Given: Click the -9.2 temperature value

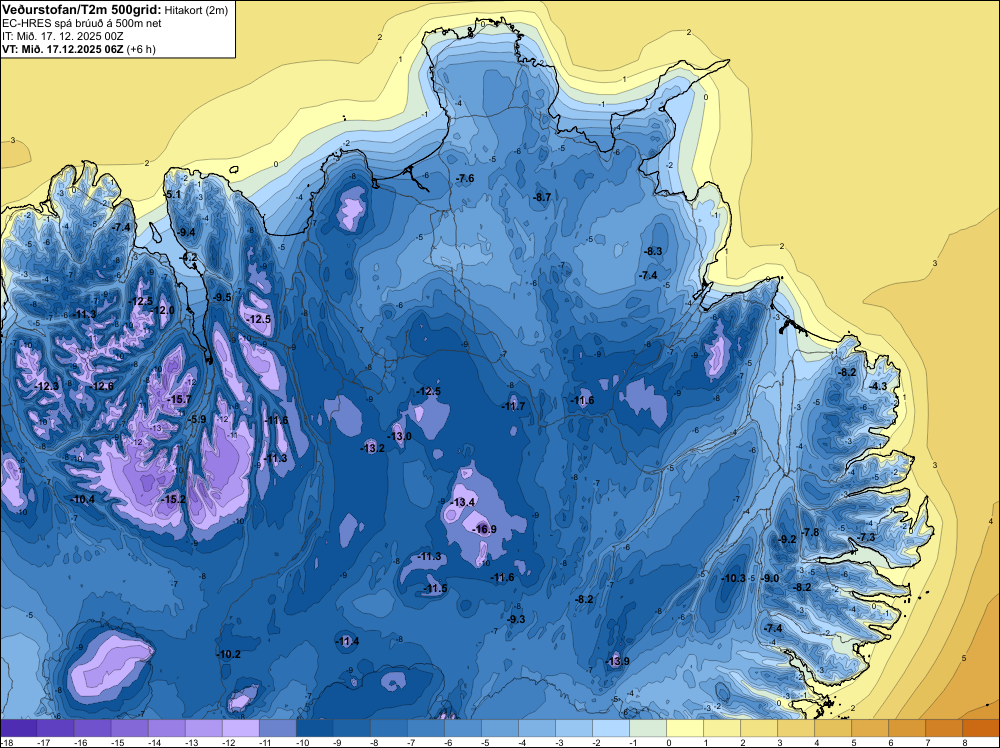Looking at the screenshot, I should [788, 539].
